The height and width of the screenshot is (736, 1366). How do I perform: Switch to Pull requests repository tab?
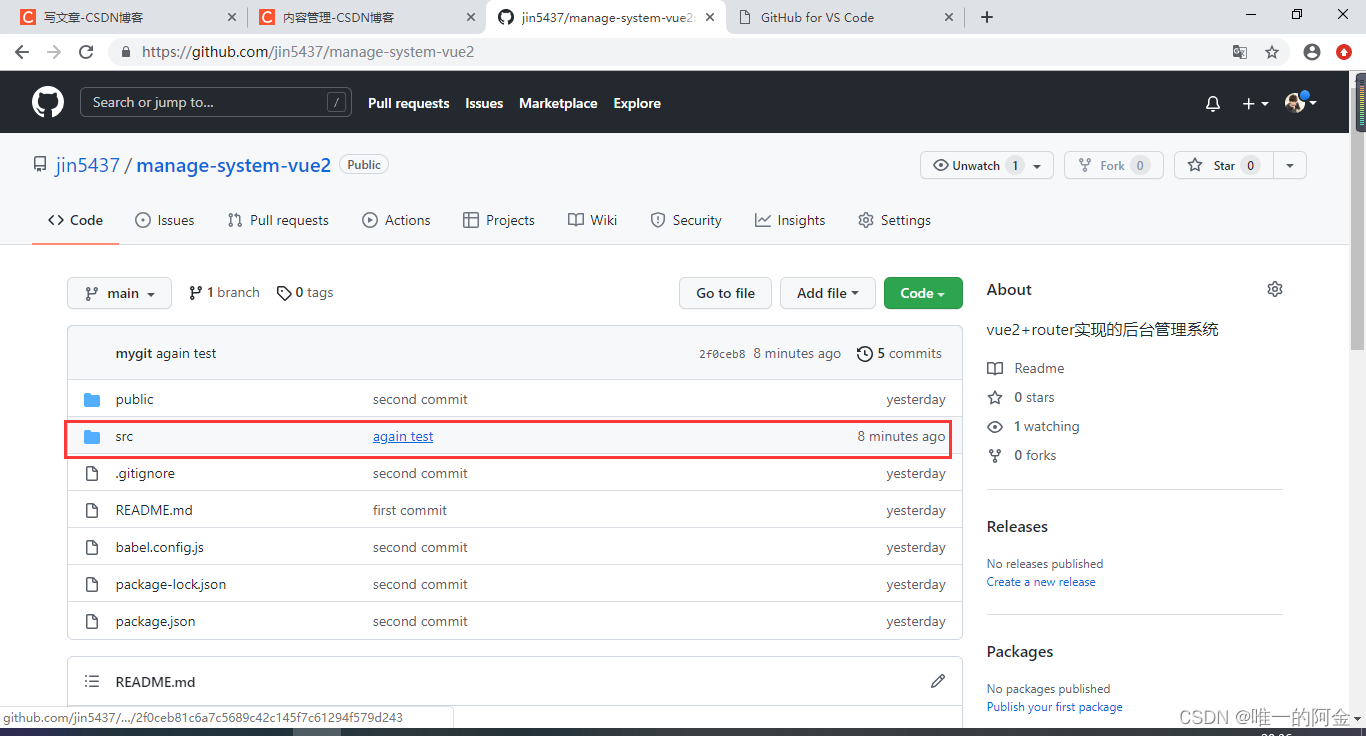pyautogui.click(x=278, y=220)
